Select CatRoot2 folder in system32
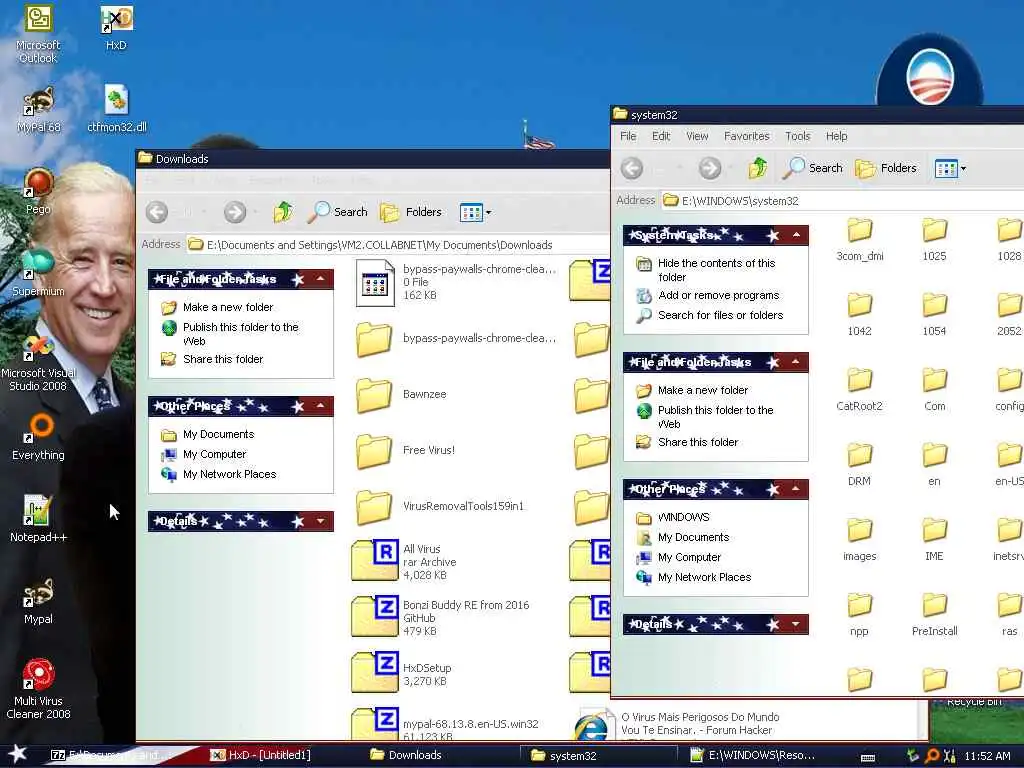The width and height of the screenshot is (1024, 768). pyautogui.click(x=859, y=390)
